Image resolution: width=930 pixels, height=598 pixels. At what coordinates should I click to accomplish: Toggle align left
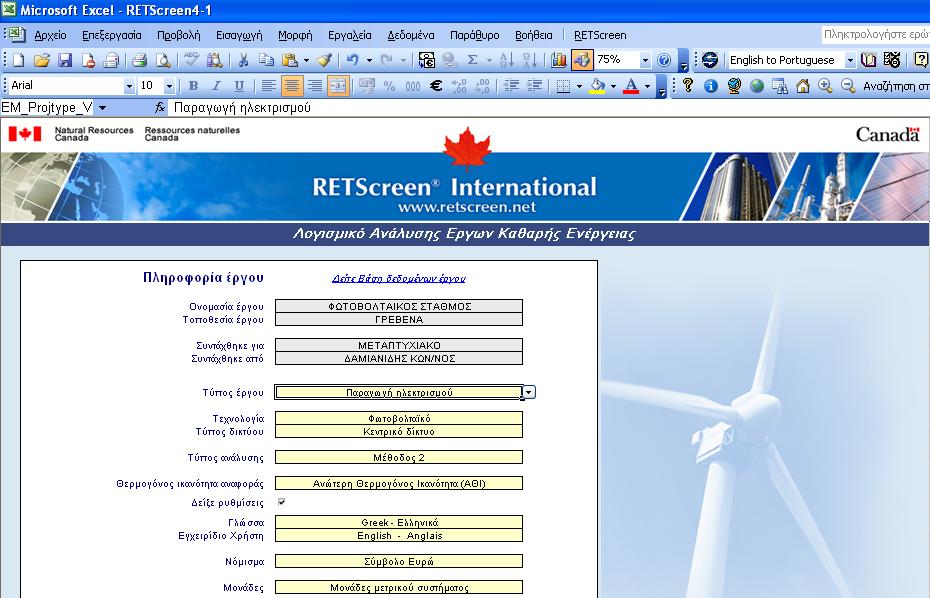point(269,86)
